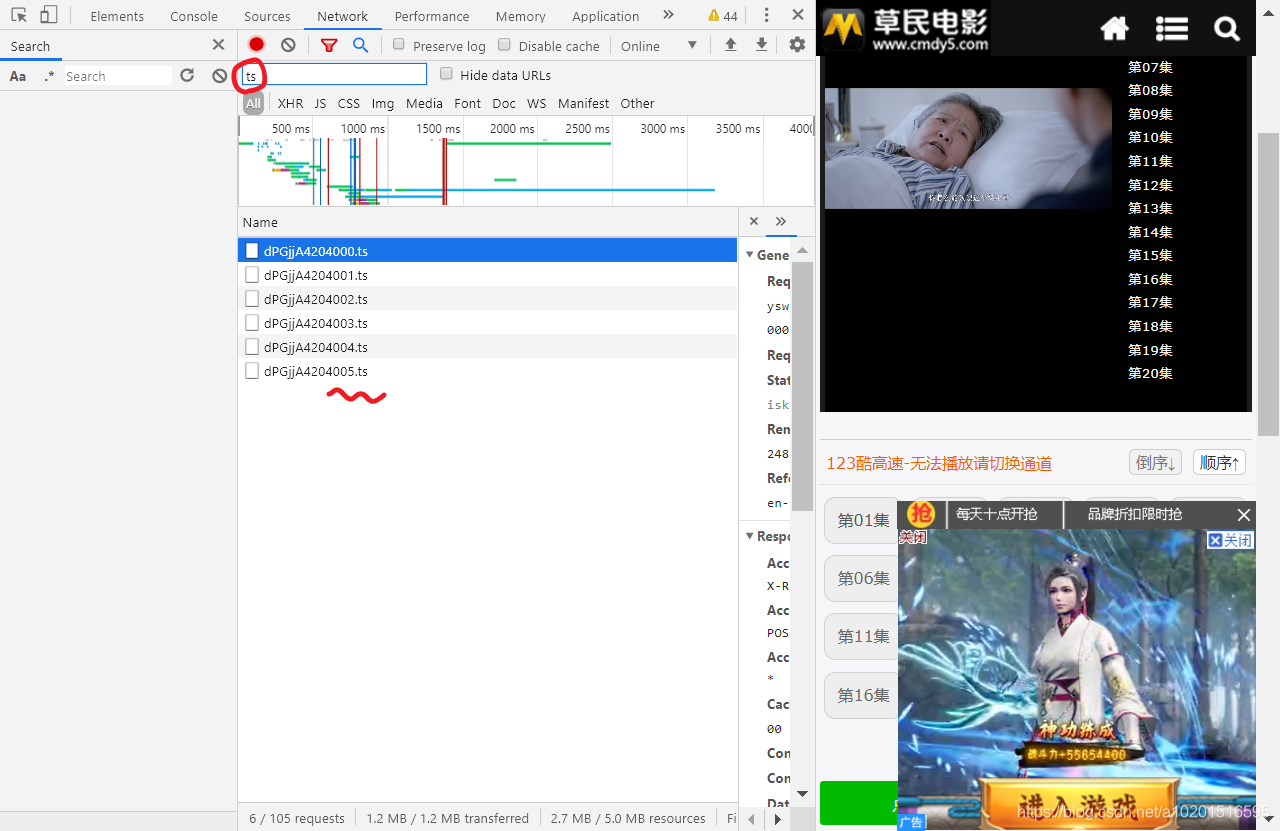Switch to the Elements tab
The height and width of the screenshot is (831, 1280).
pos(117,16)
